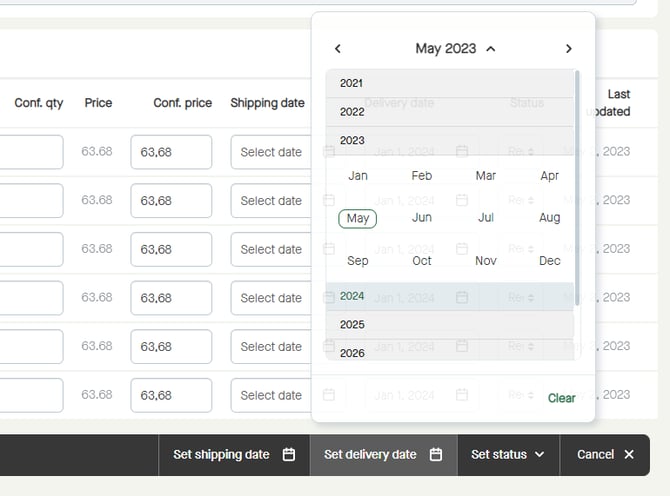
Task: Click calendar icon on Set delivery date
Action: 436,454
